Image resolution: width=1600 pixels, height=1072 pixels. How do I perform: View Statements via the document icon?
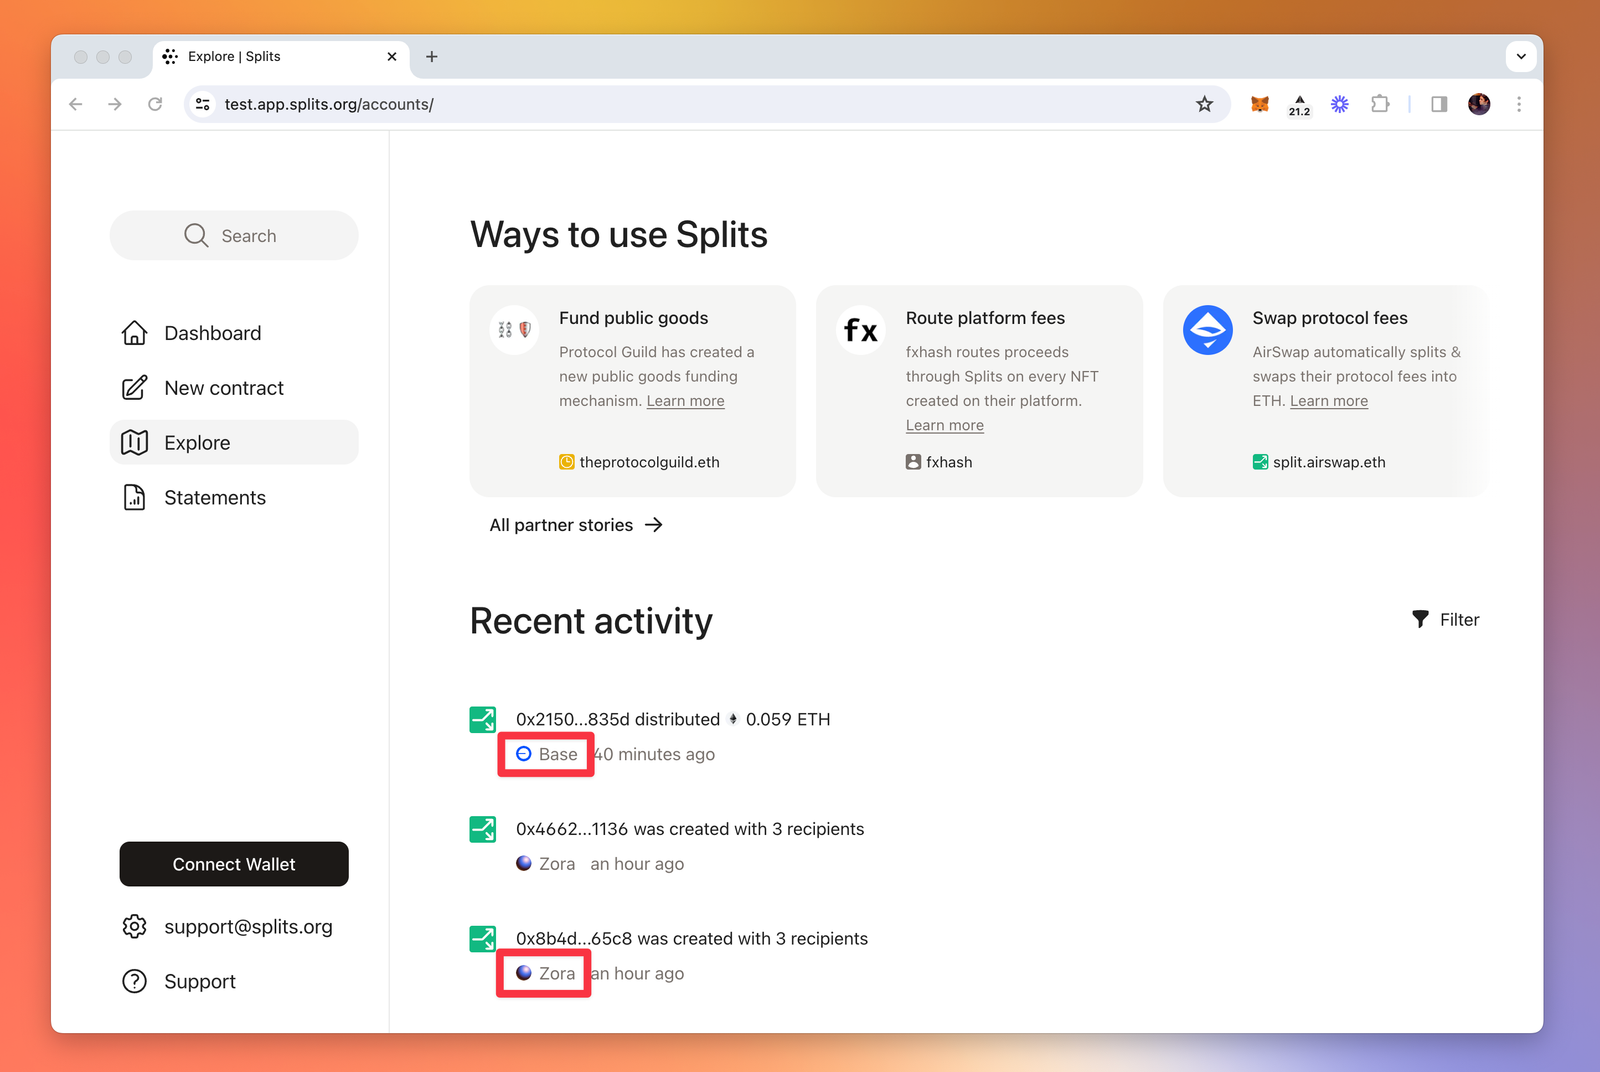pos(135,497)
